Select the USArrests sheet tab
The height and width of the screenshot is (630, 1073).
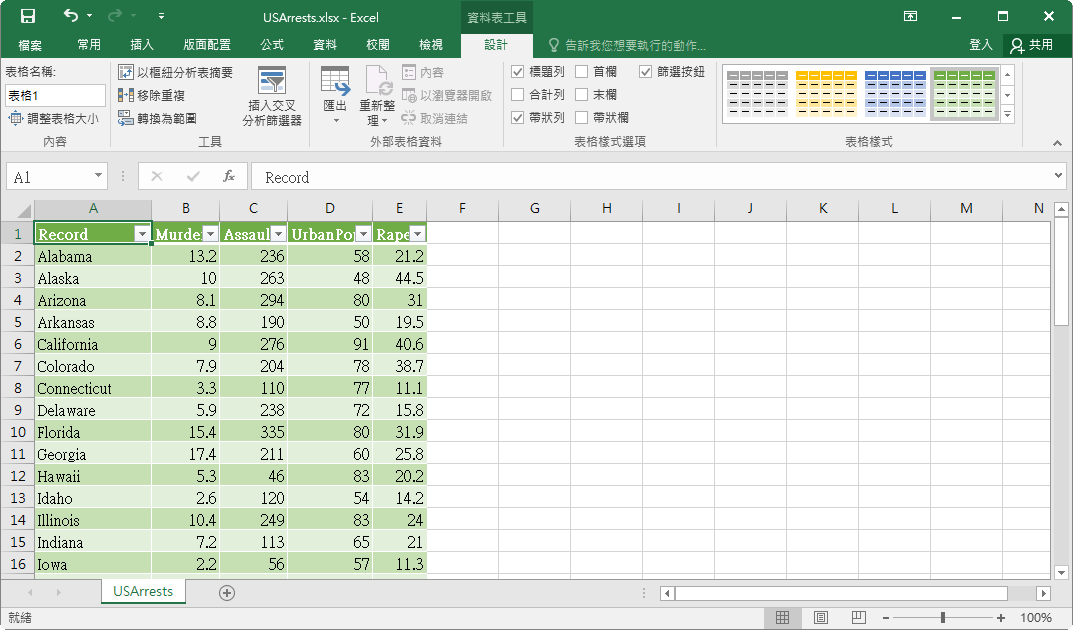[143, 591]
